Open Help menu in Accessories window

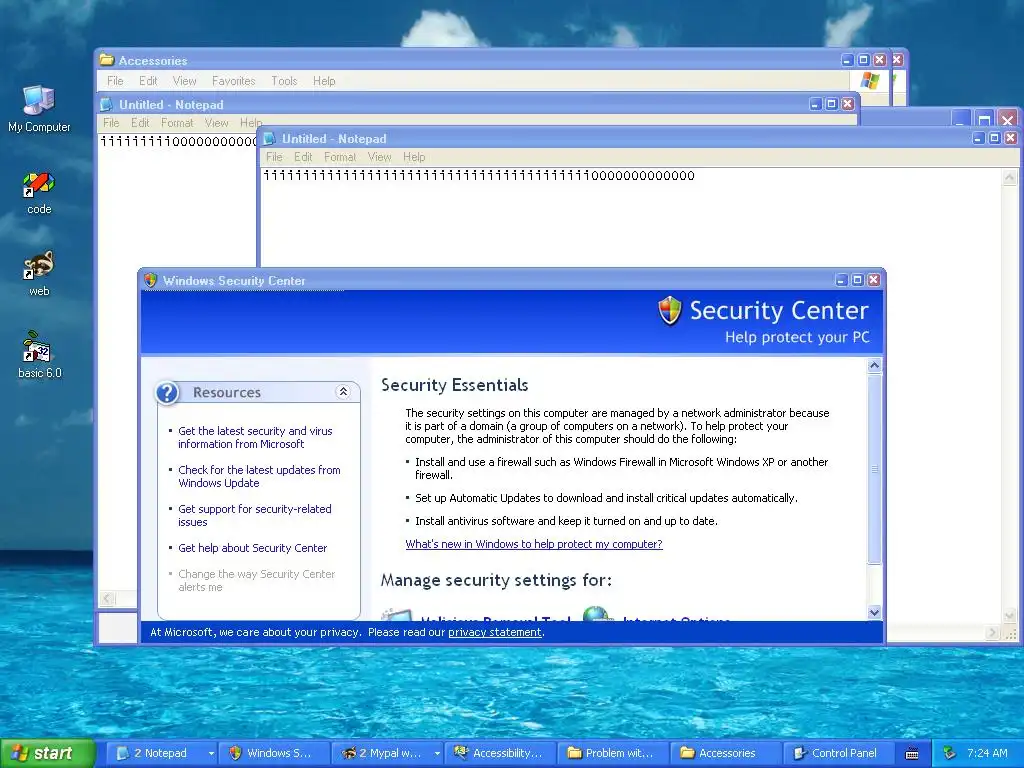324,81
